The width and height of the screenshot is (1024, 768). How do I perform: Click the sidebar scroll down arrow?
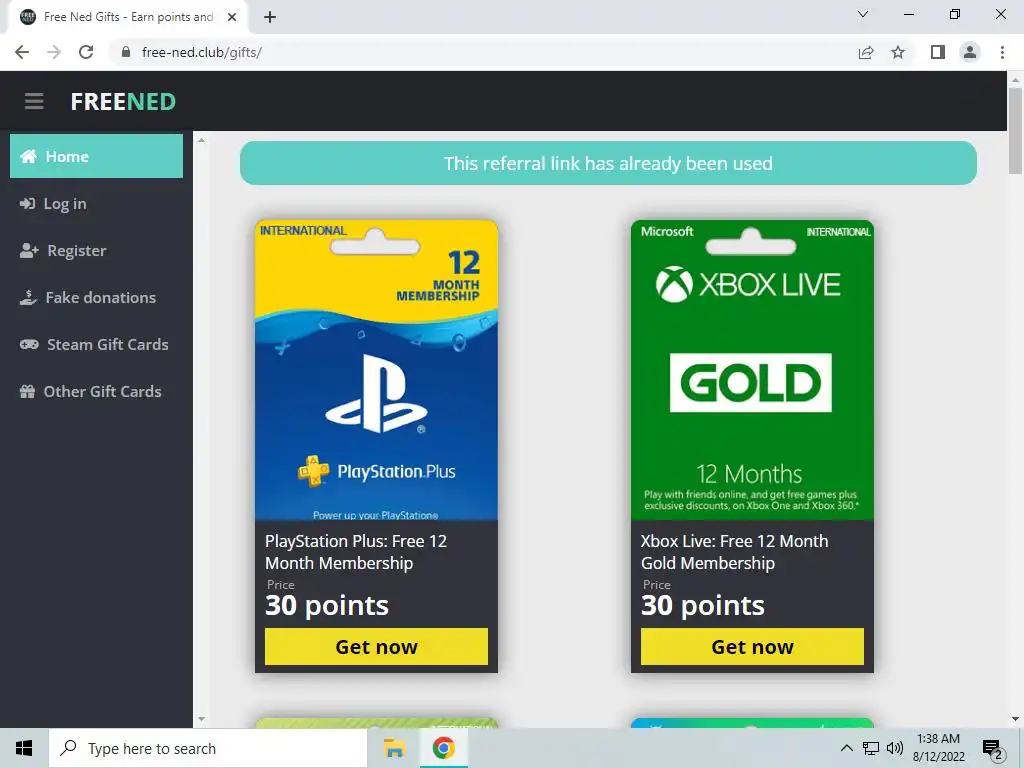(201, 719)
